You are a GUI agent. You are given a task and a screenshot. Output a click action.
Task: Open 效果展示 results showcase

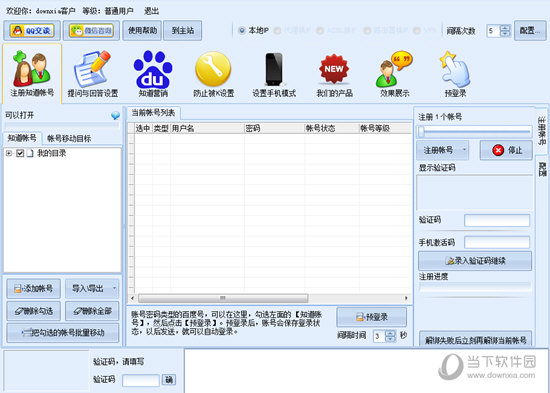[x=395, y=74]
